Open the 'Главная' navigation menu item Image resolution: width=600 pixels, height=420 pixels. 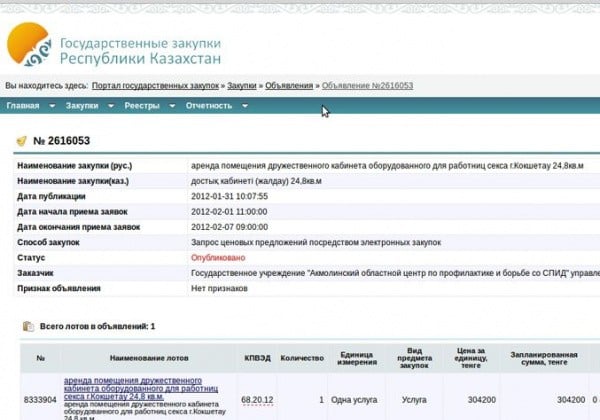(x=23, y=105)
